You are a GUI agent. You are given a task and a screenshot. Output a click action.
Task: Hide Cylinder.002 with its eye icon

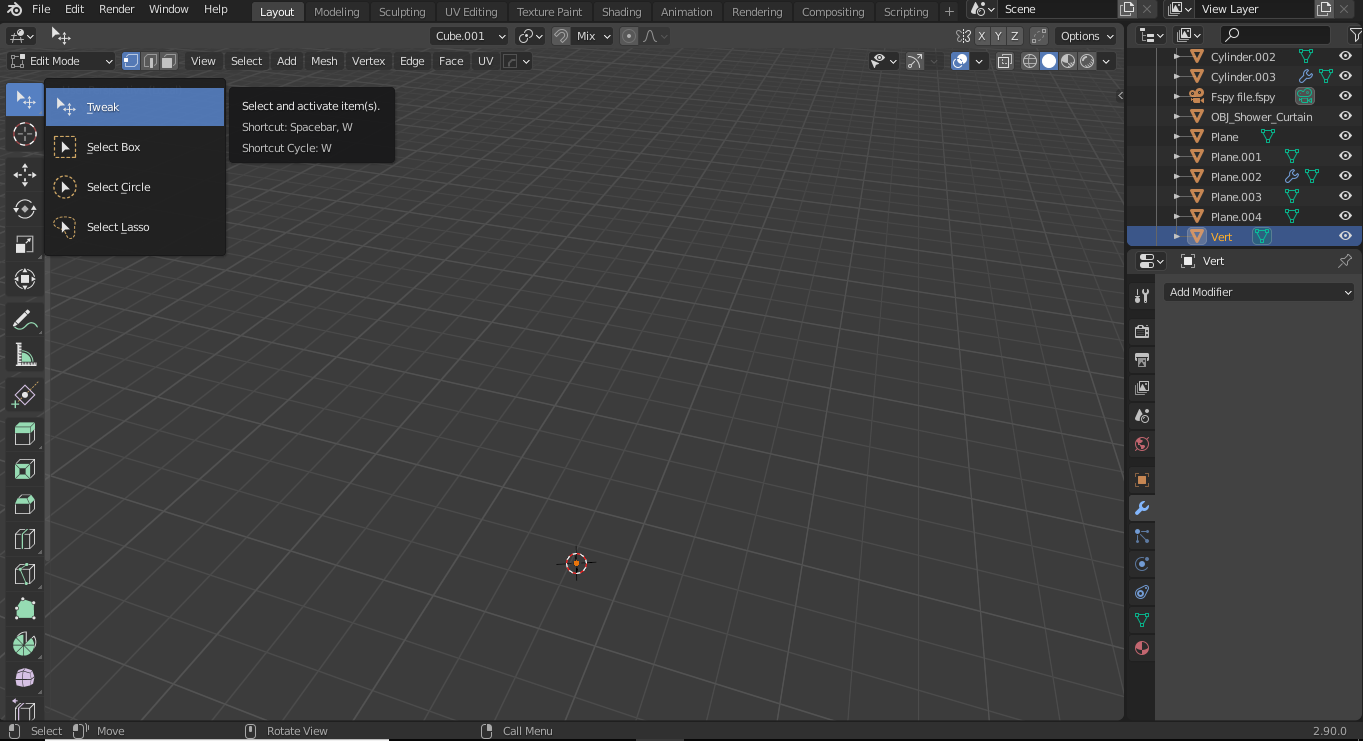[1345, 57]
